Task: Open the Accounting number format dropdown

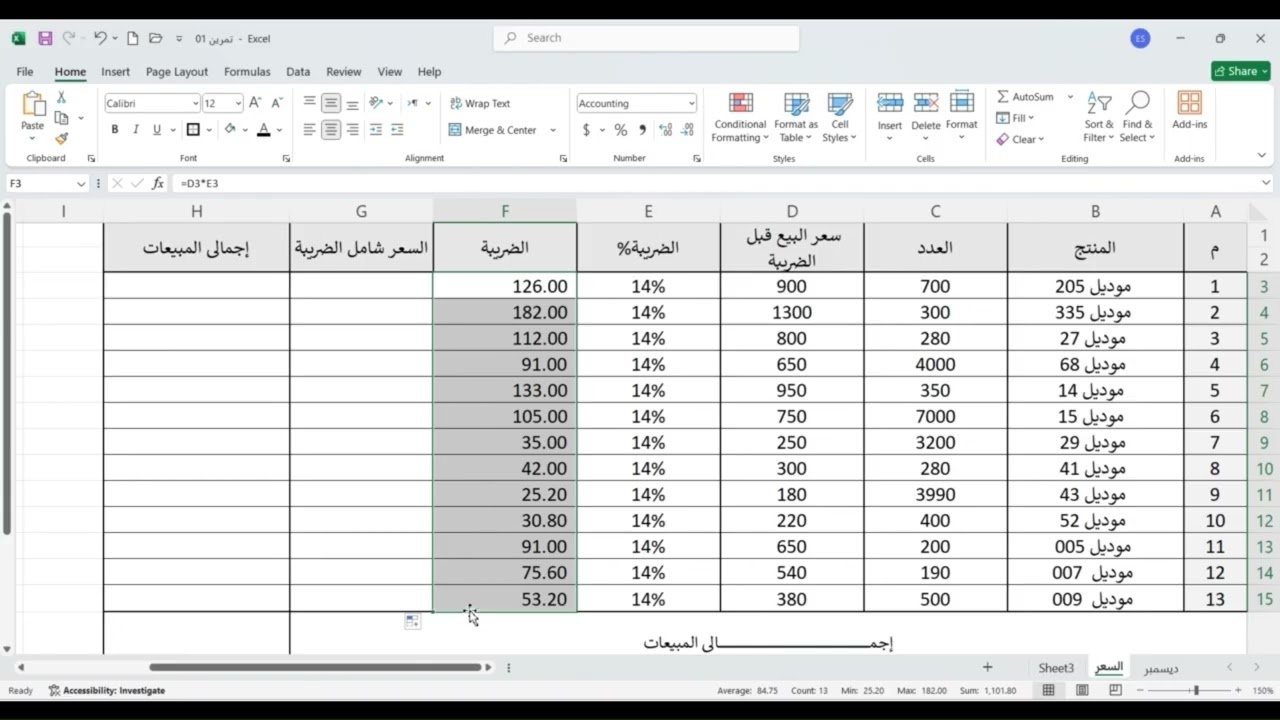Action: 691,103
